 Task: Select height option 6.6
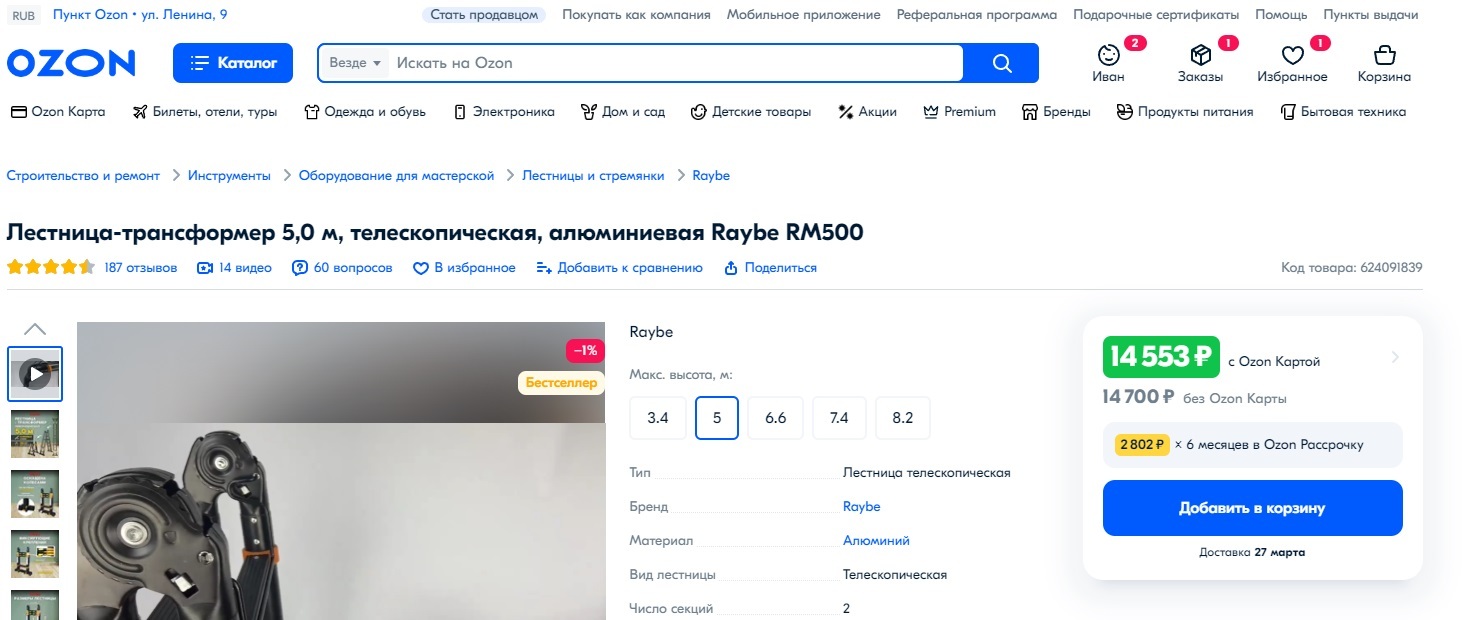[776, 418]
